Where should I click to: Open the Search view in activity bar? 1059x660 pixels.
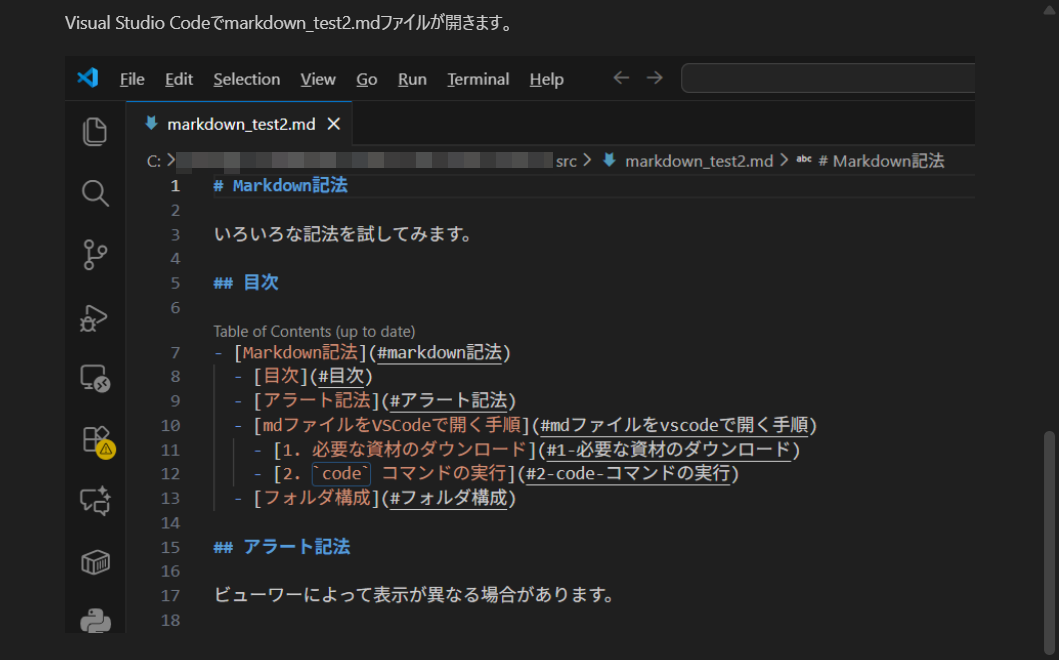tap(95, 194)
